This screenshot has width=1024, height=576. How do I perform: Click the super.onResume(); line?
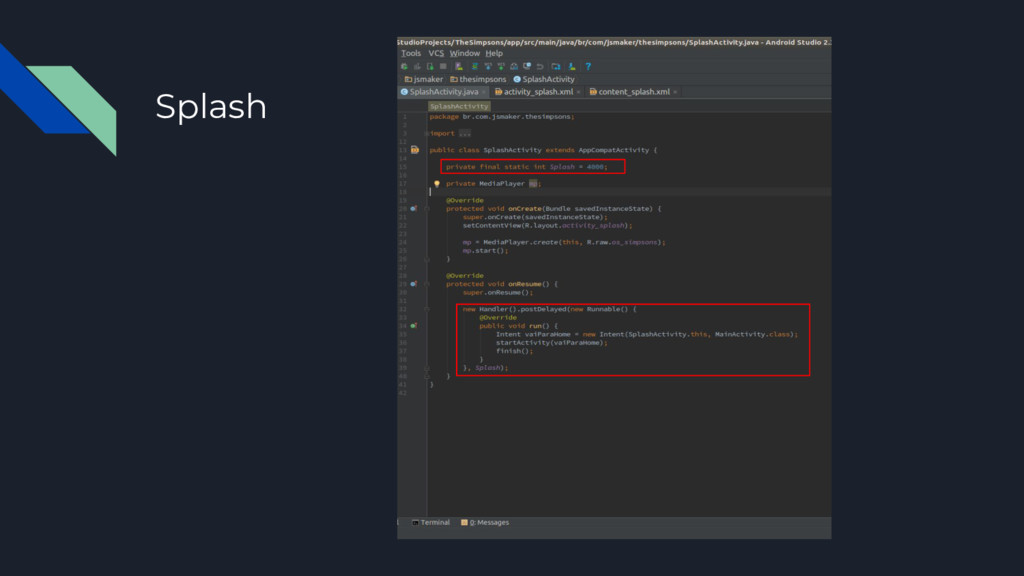[x=498, y=293]
